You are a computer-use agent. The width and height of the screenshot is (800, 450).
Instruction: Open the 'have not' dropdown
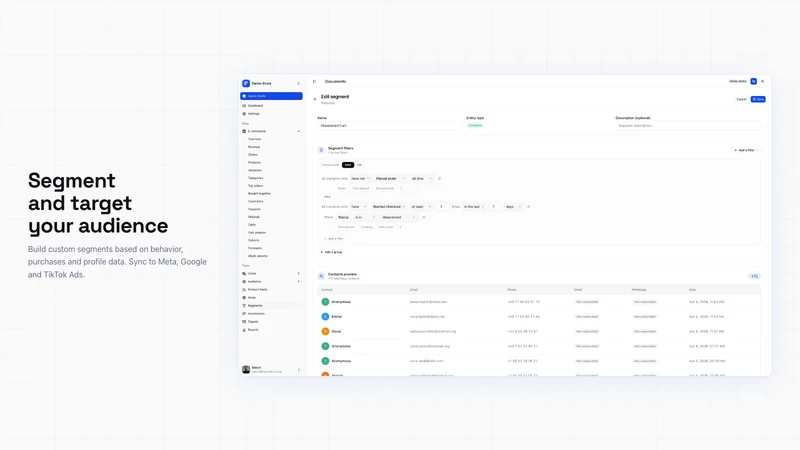coord(360,179)
